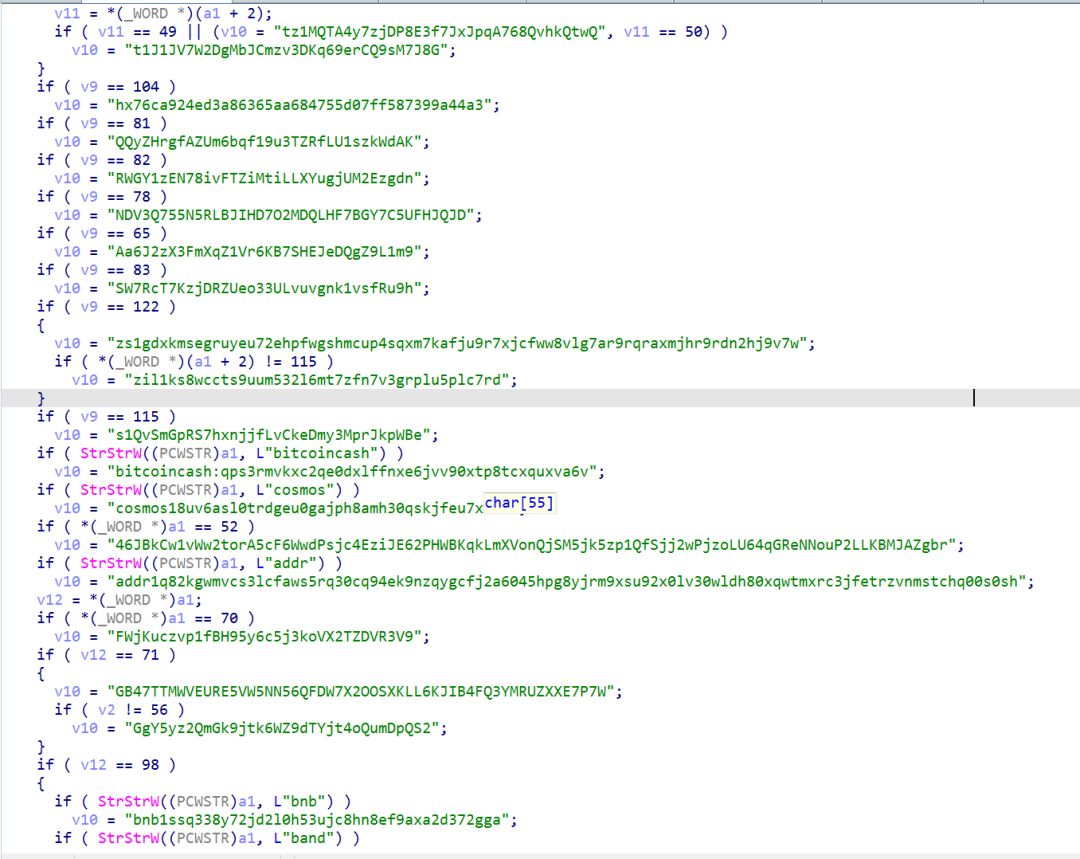Click the constant 98 compared with v12

pos(150,765)
